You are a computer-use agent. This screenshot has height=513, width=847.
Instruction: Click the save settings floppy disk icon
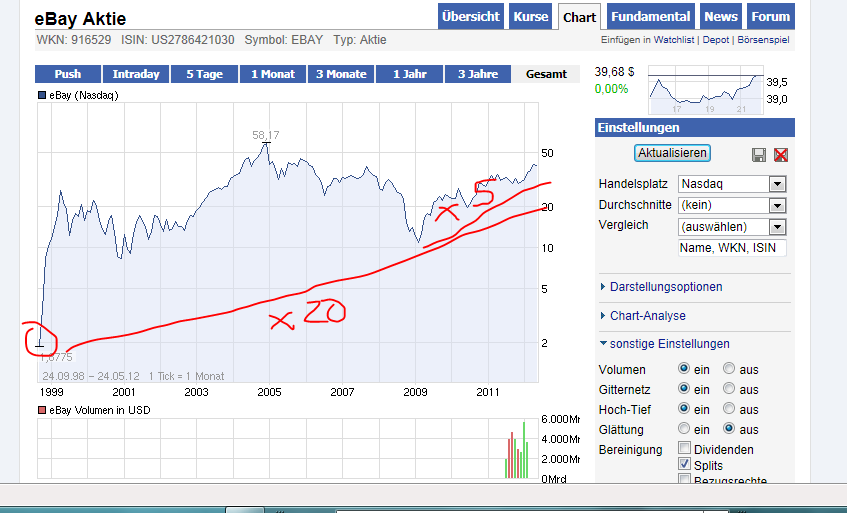point(759,155)
